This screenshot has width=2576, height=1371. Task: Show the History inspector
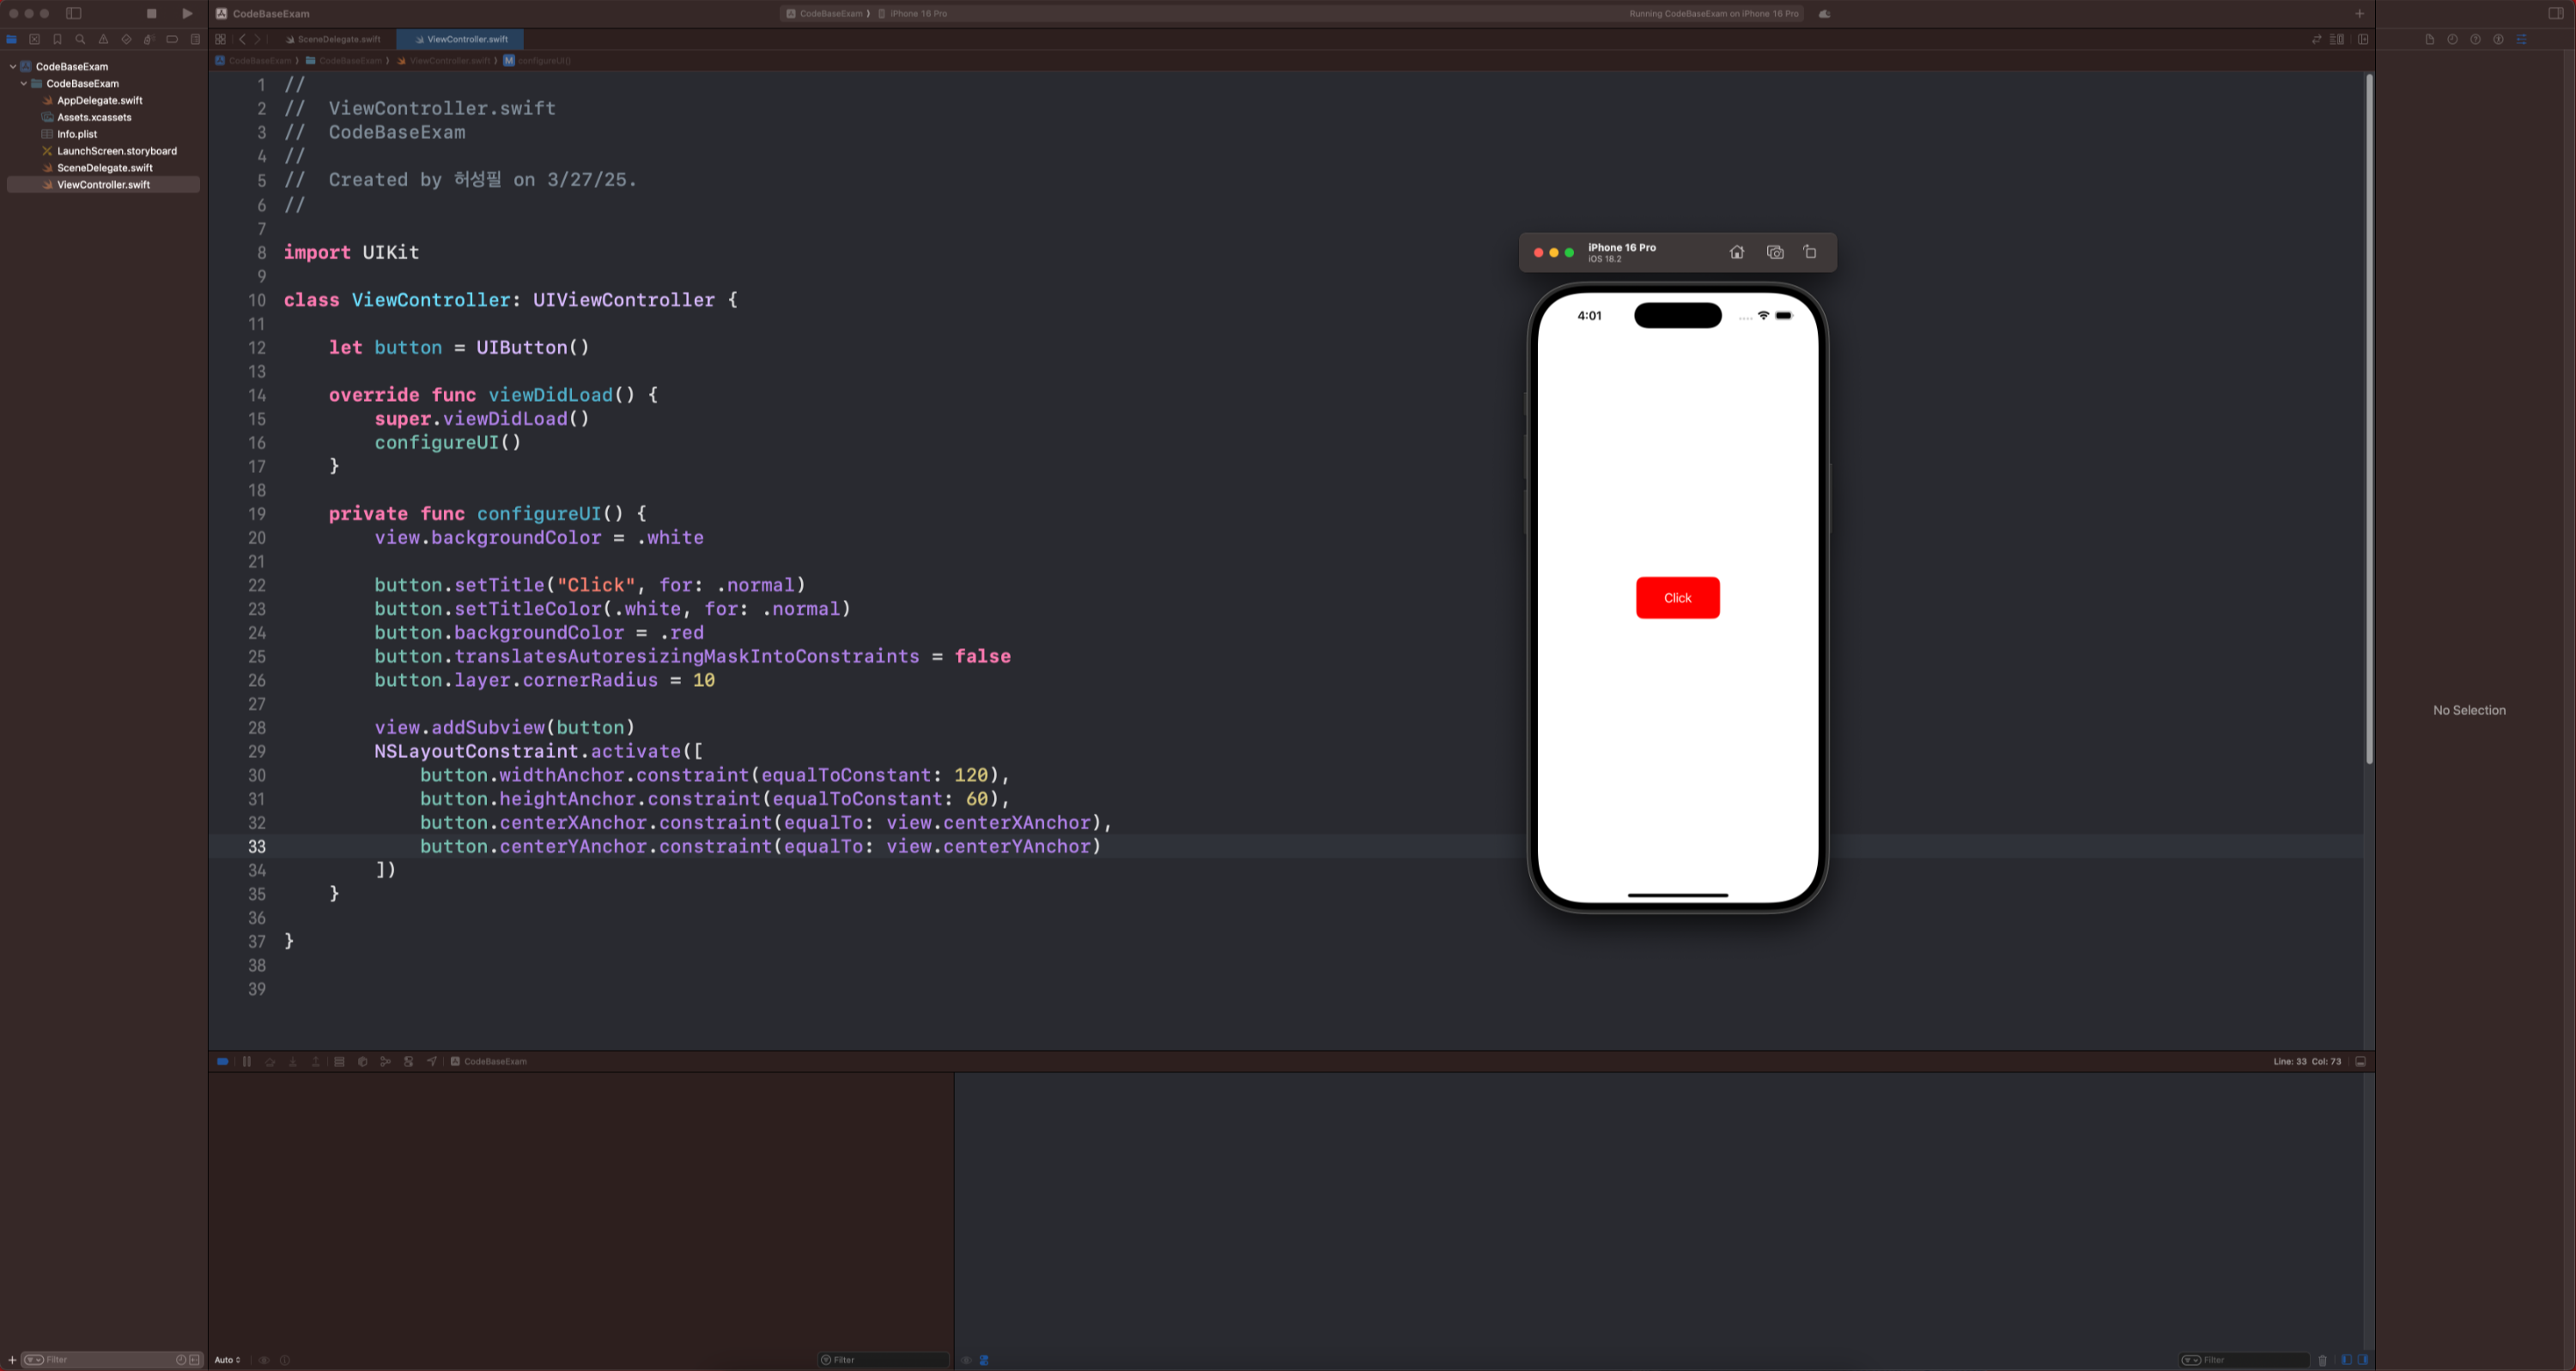point(2453,40)
